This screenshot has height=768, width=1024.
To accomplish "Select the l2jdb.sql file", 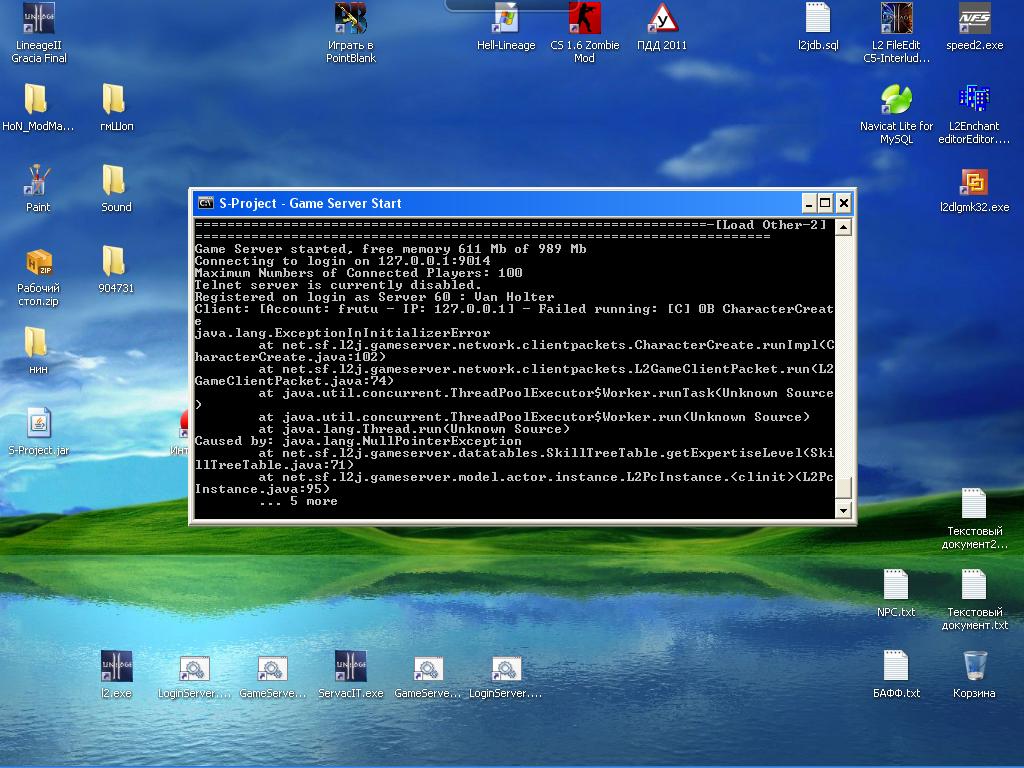I will (818, 19).
